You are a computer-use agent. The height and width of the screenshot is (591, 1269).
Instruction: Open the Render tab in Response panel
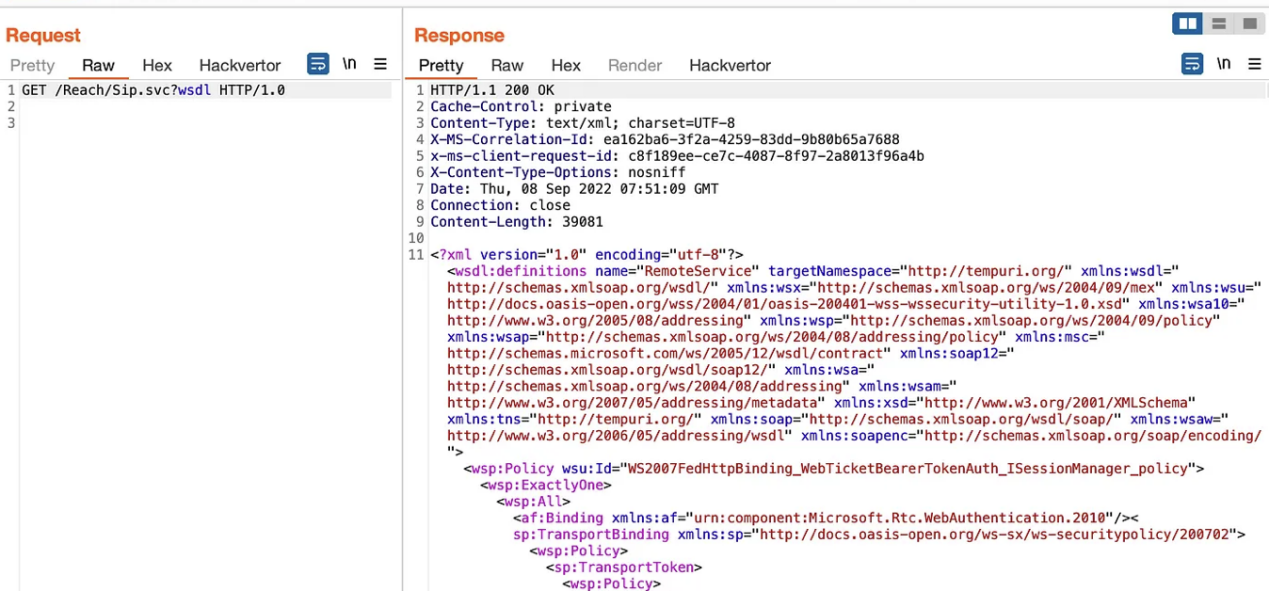[x=635, y=65]
